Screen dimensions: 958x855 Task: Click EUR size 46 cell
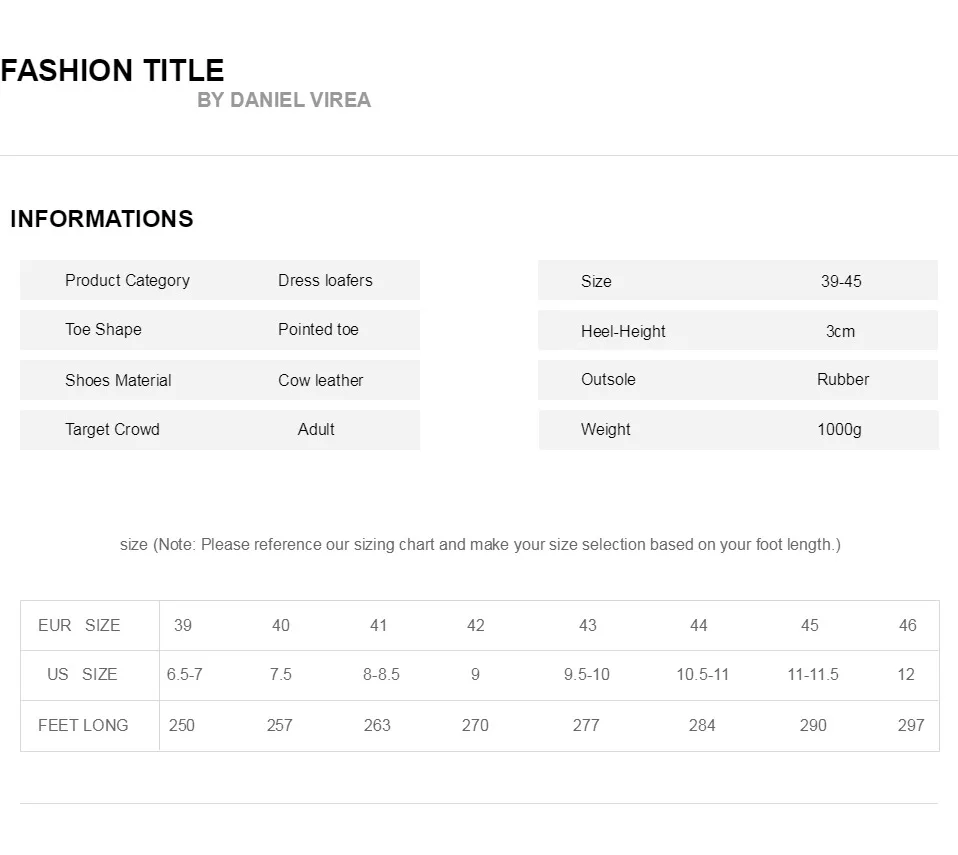coord(908,625)
